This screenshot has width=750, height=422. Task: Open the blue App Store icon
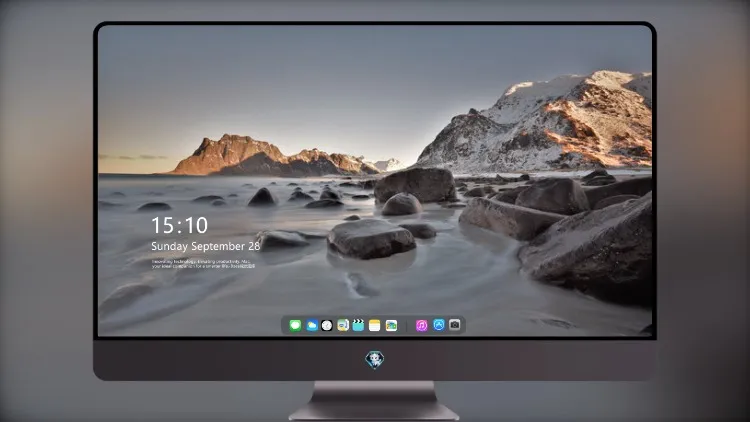pos(439,325)
